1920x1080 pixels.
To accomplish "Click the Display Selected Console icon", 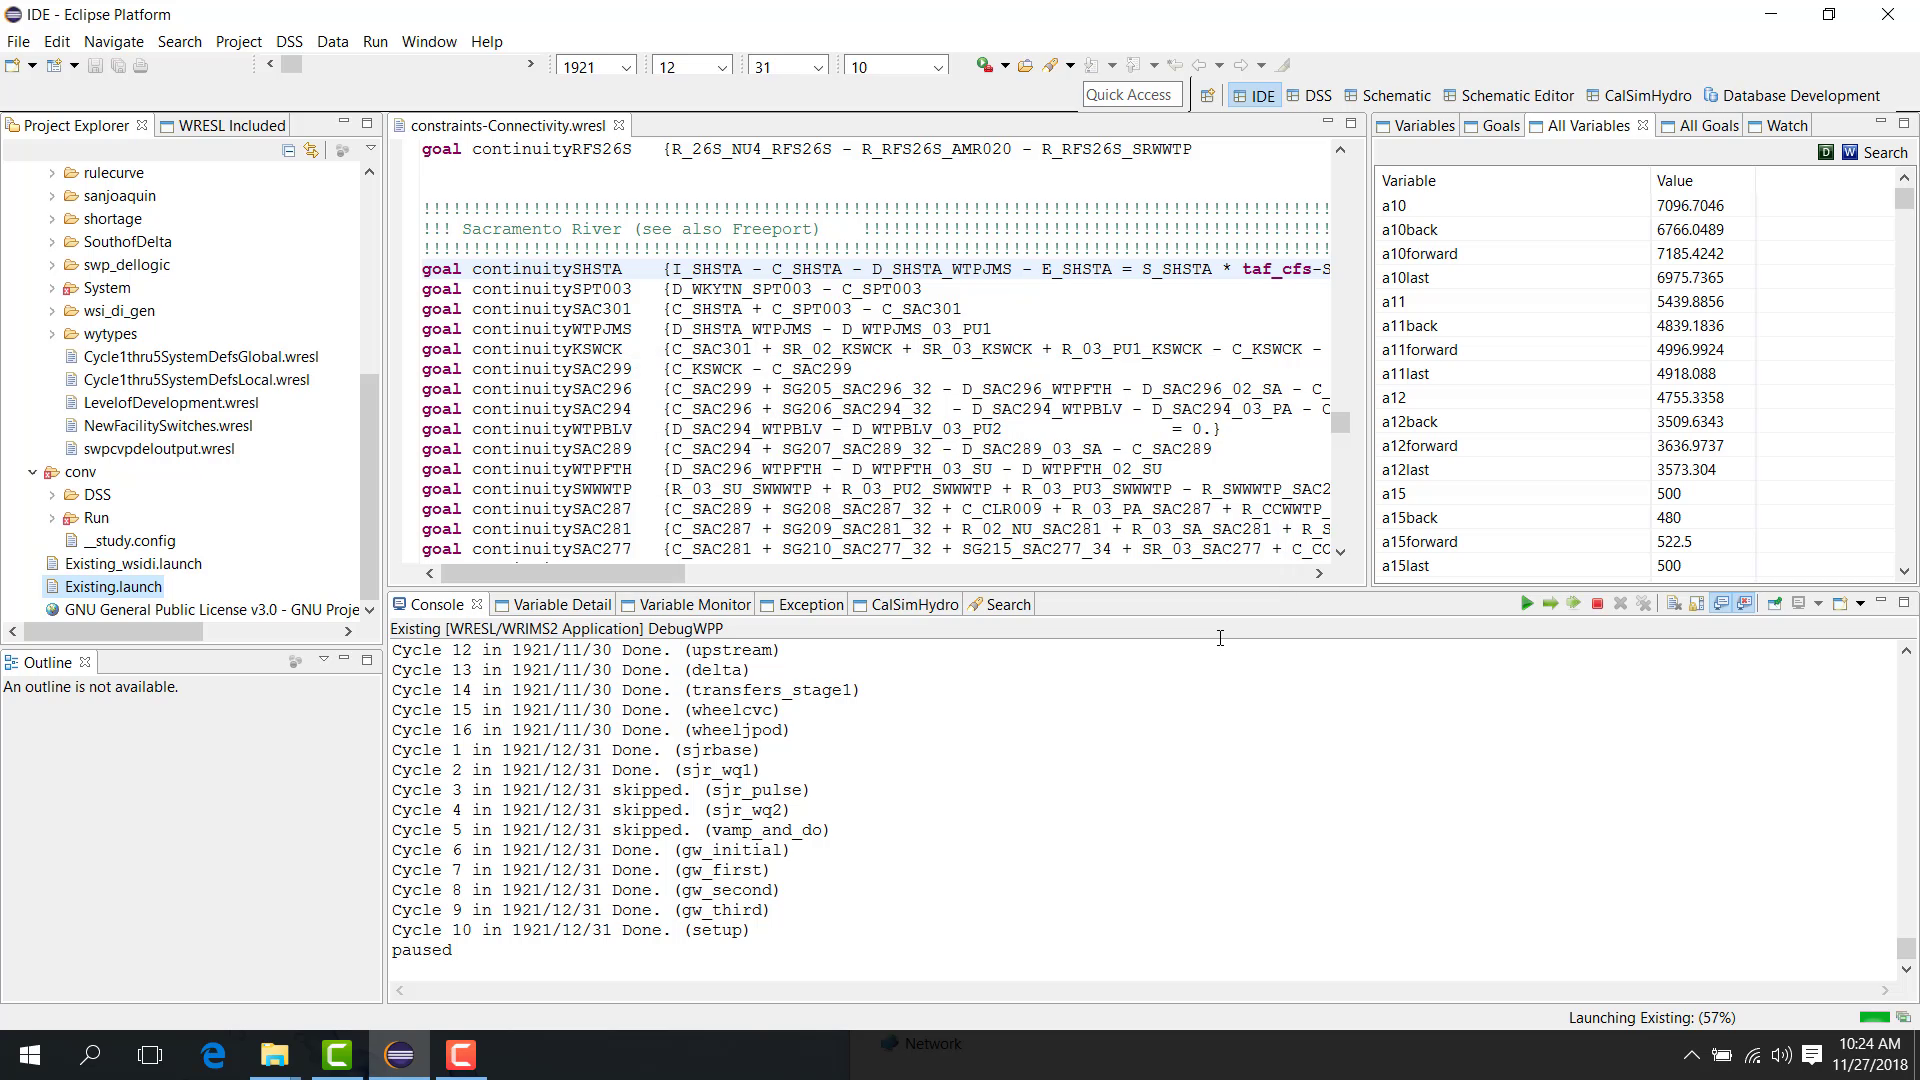I will pos(1798,603).
